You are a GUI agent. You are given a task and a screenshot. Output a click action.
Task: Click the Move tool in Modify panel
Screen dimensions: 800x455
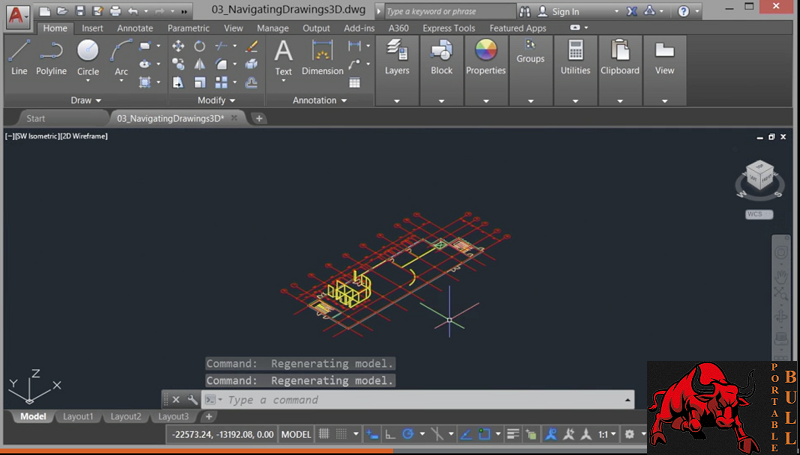[178, 46]
